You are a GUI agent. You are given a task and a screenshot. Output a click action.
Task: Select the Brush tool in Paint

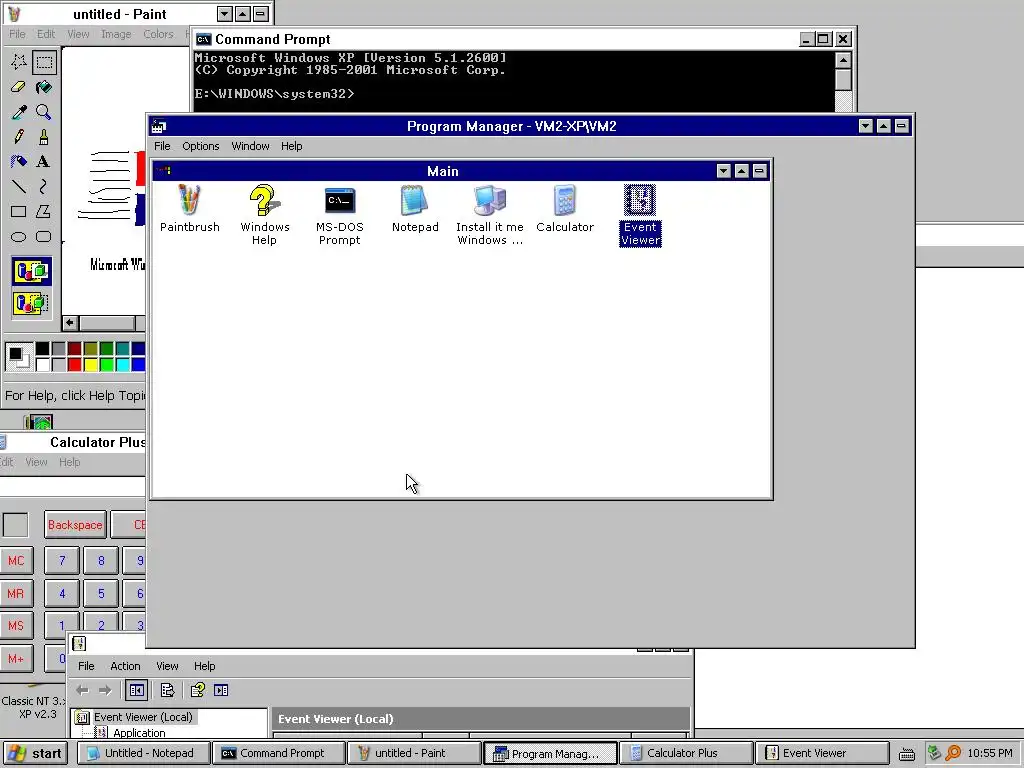(44, 136)
